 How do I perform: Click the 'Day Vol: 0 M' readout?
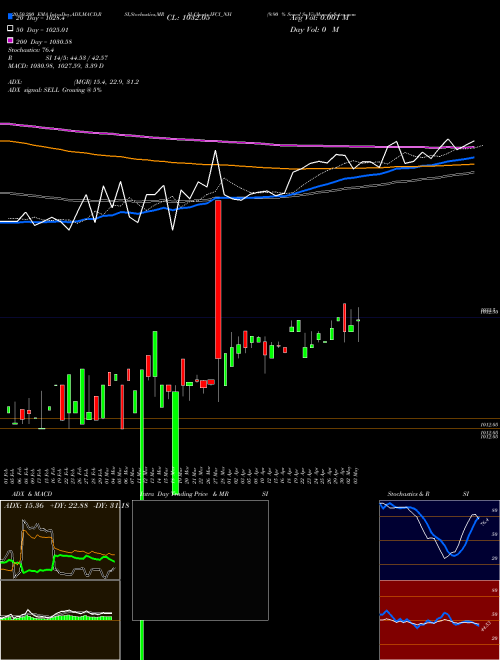pyautogui.click(x=314, y=29)
